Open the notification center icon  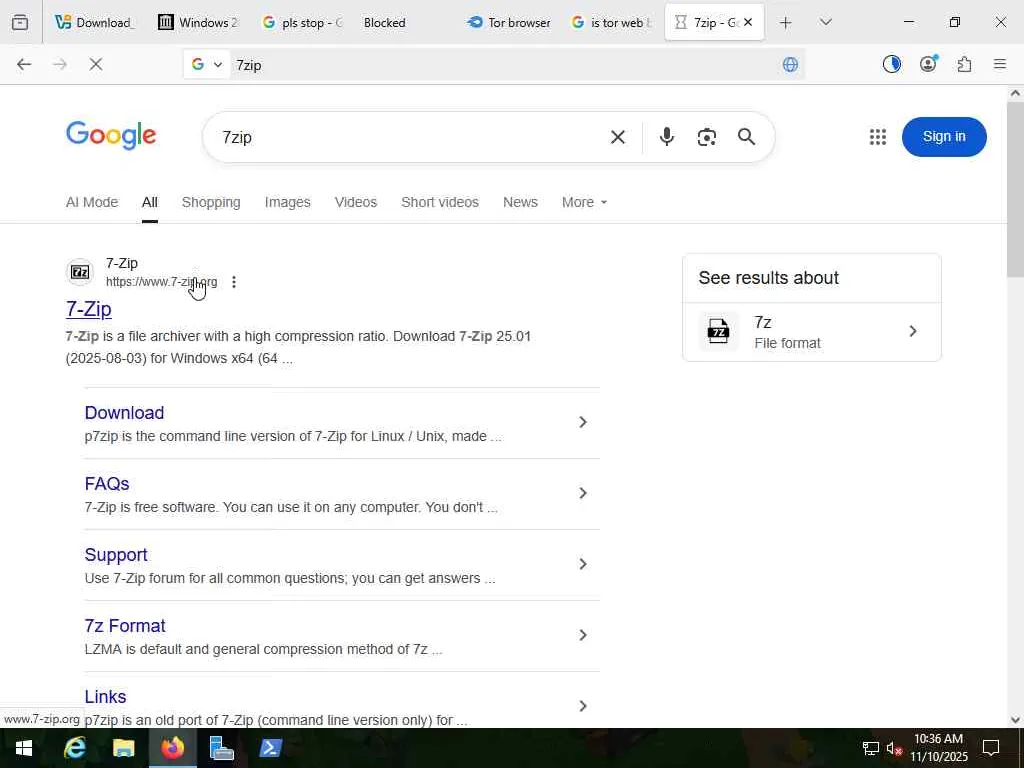click(x=991, y=748)
